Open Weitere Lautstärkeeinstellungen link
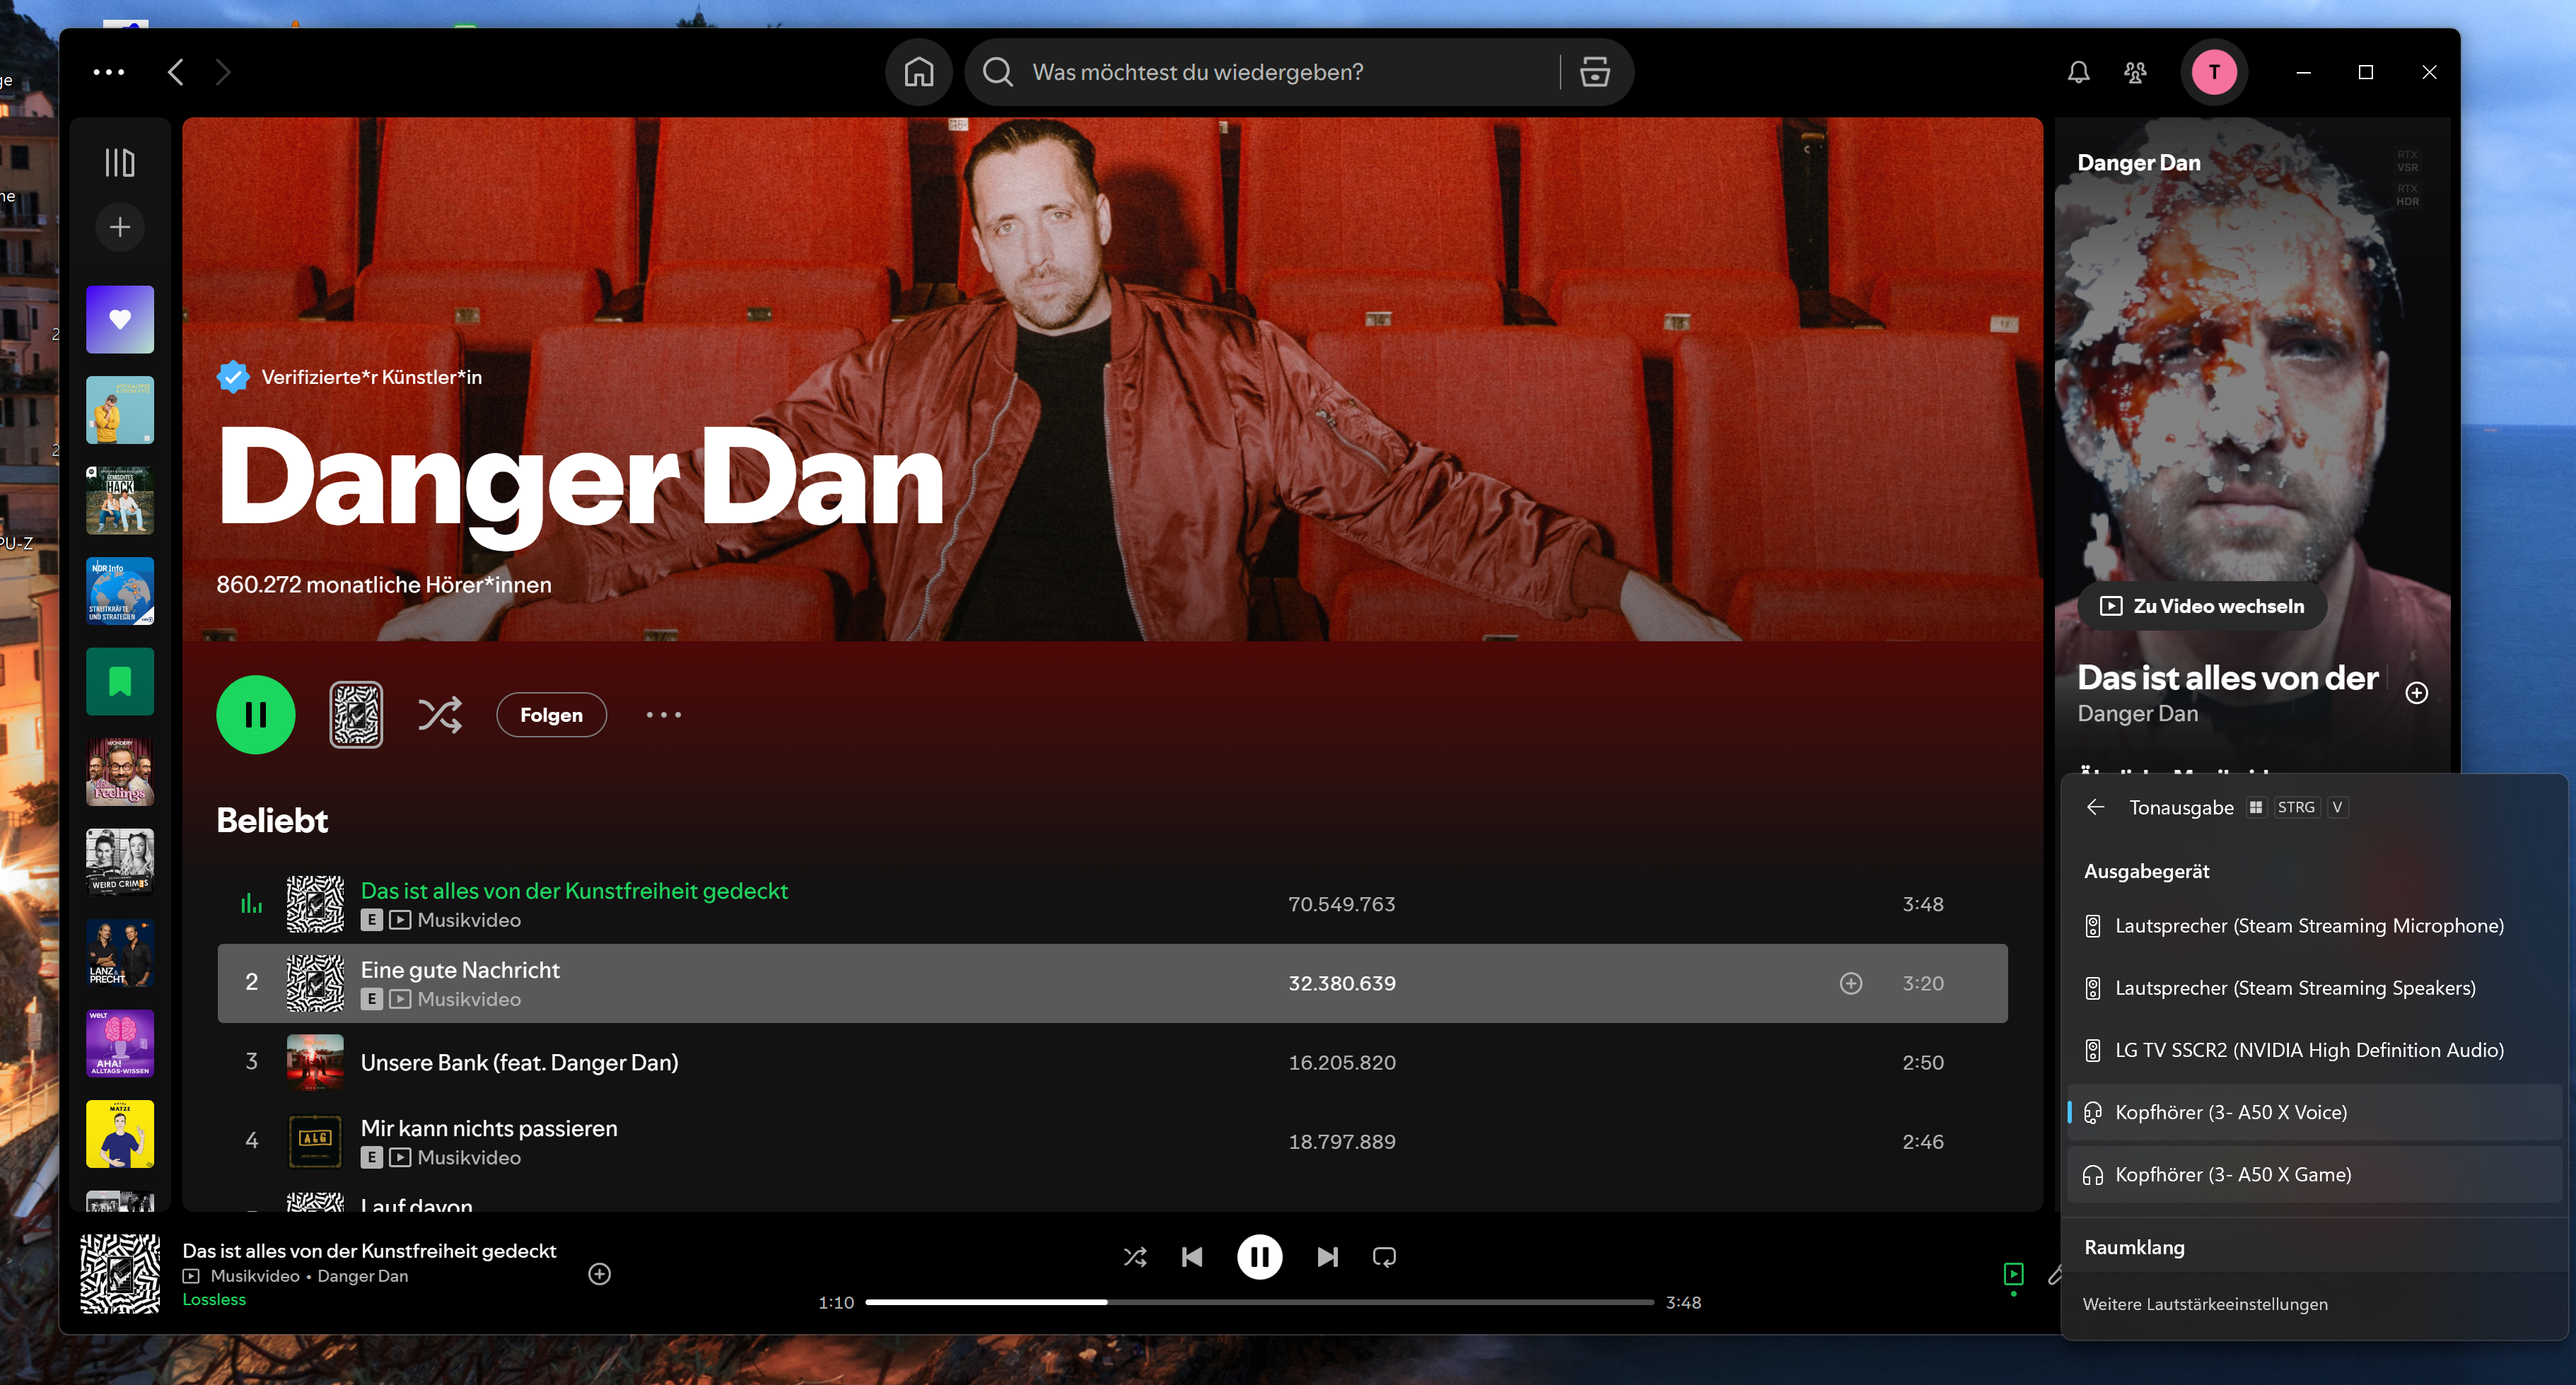Screen dimensions: 2576x1385 point(2204,1304)
